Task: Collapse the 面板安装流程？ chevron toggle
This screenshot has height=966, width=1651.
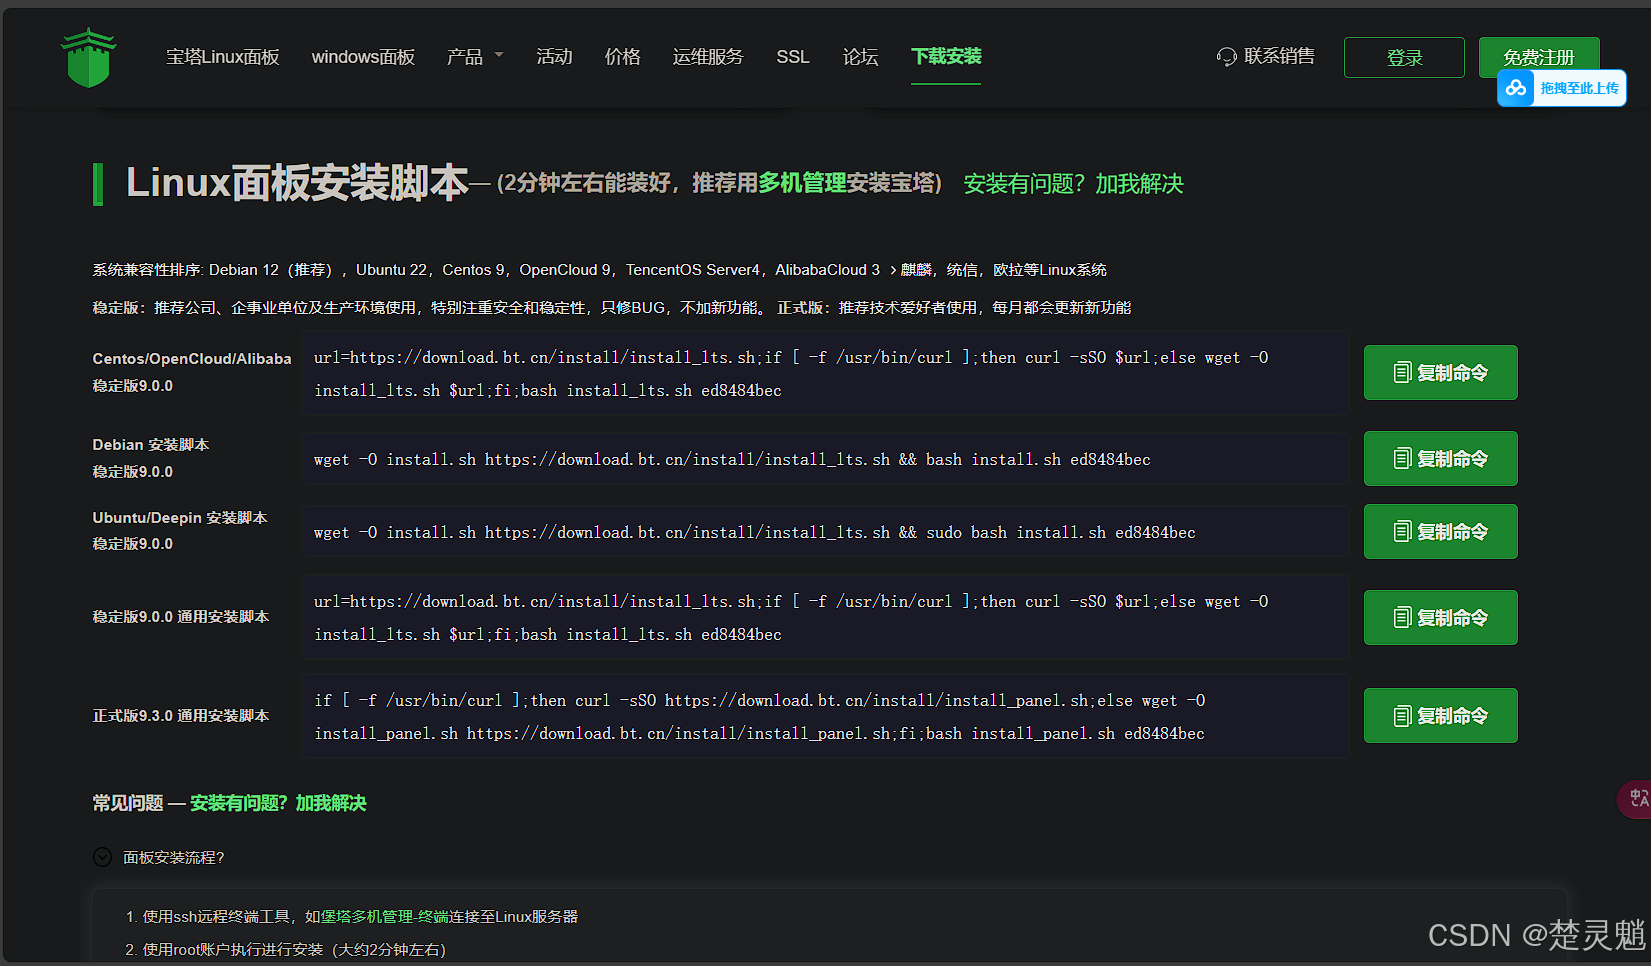Action: (x=102, y=857)
